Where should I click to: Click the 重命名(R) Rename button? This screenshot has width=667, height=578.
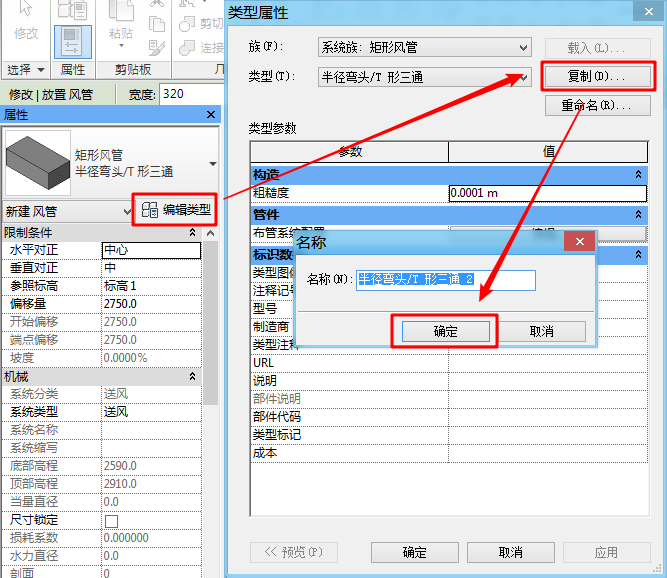pos(598,105)
